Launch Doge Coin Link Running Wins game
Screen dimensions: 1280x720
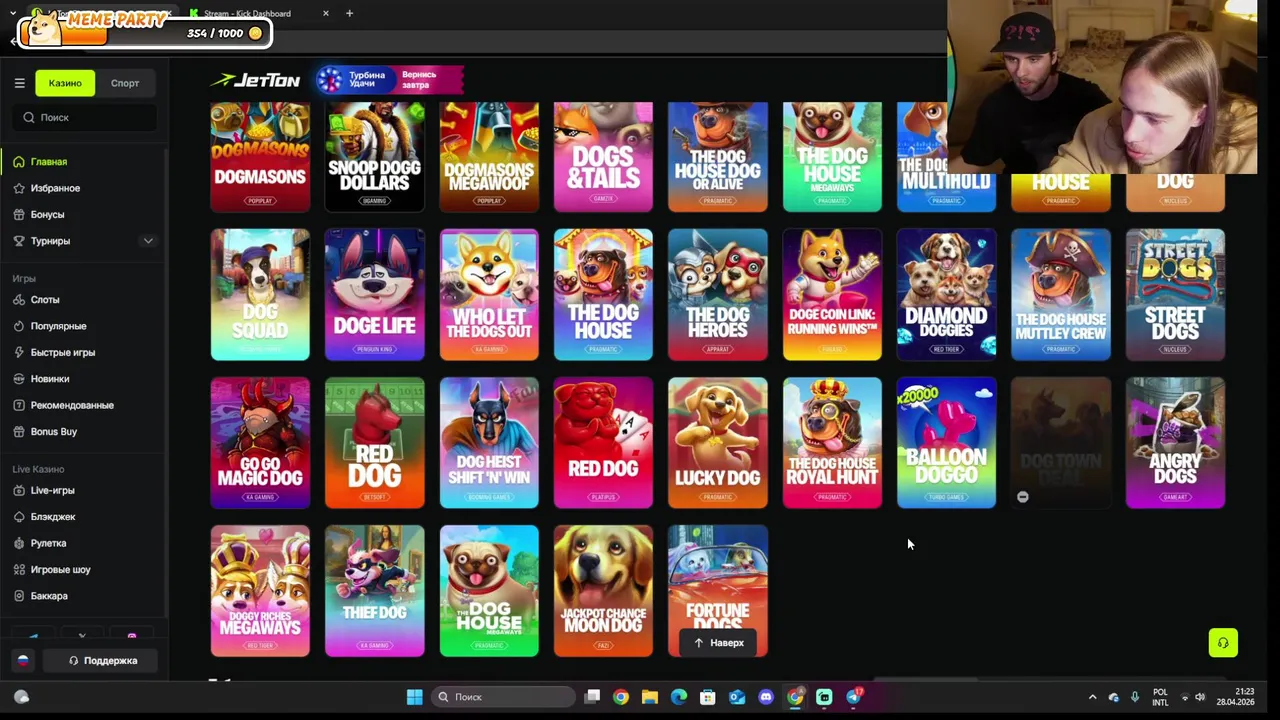pos(832,294)
